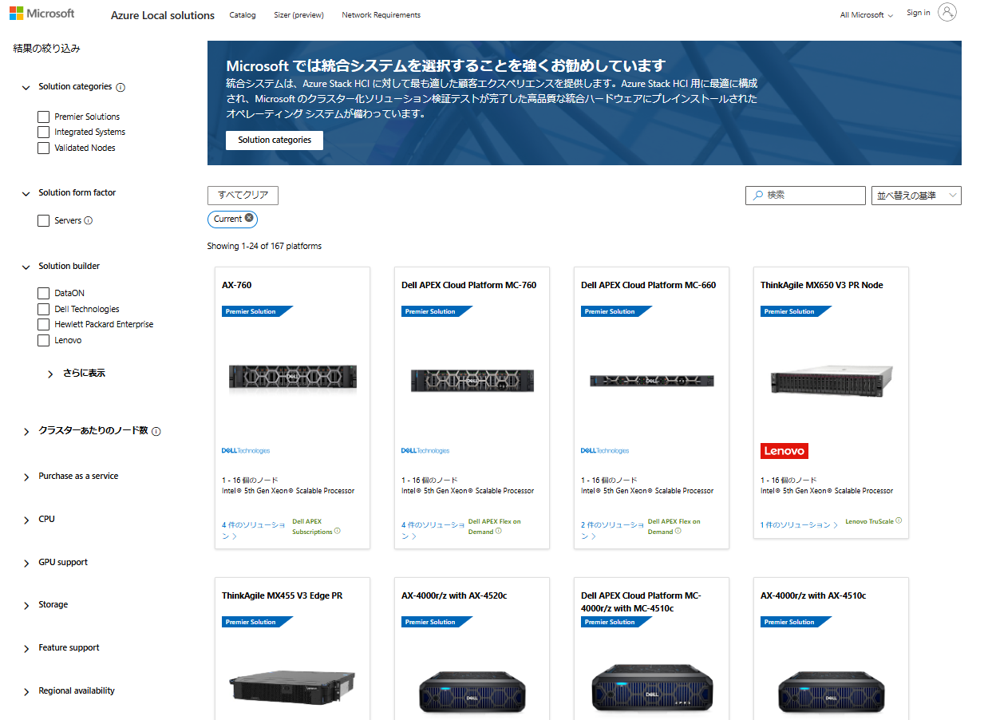Click MC-760 Flex on Demand info icon
Image resolution: width=984 pixels, height=720 pixels.
[x=498, y=531]
